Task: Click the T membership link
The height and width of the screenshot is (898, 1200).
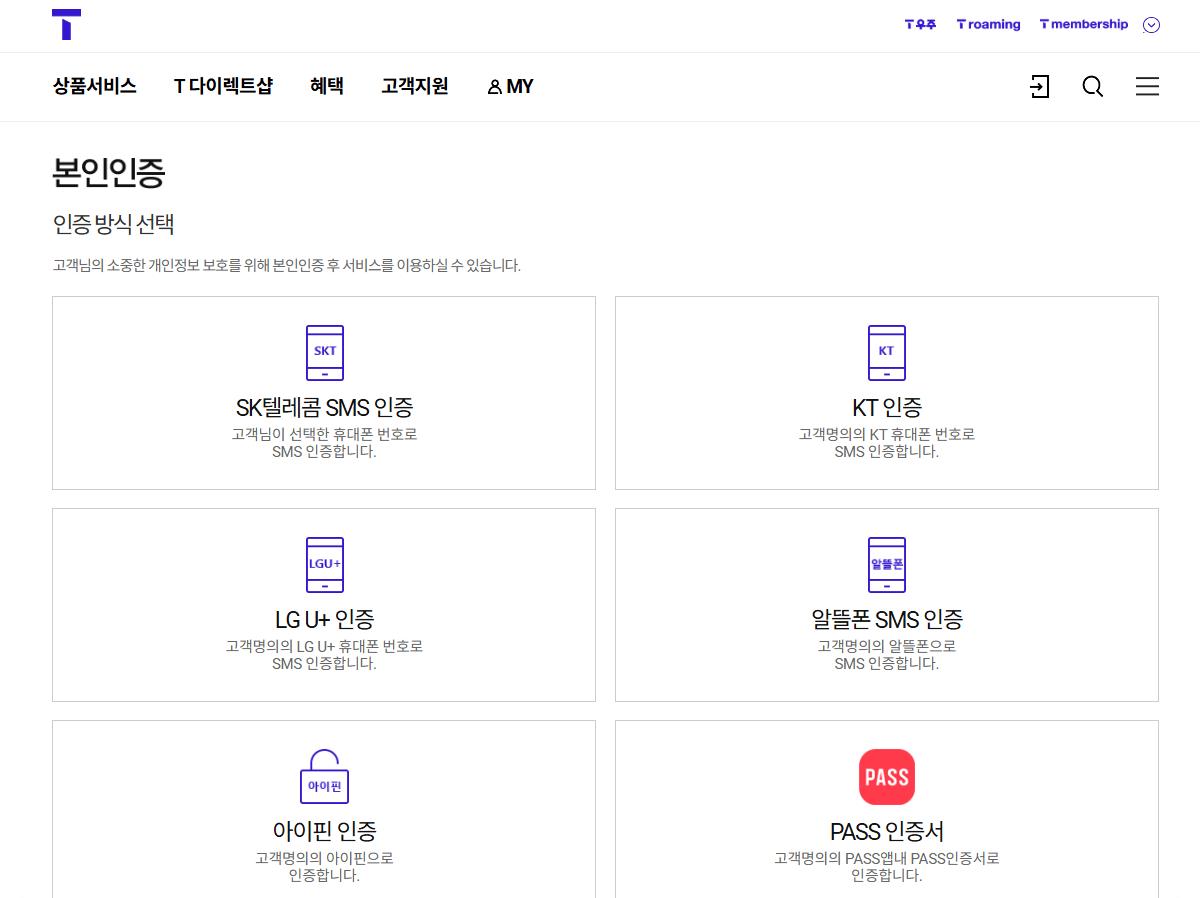Action: click(1083, 24)
